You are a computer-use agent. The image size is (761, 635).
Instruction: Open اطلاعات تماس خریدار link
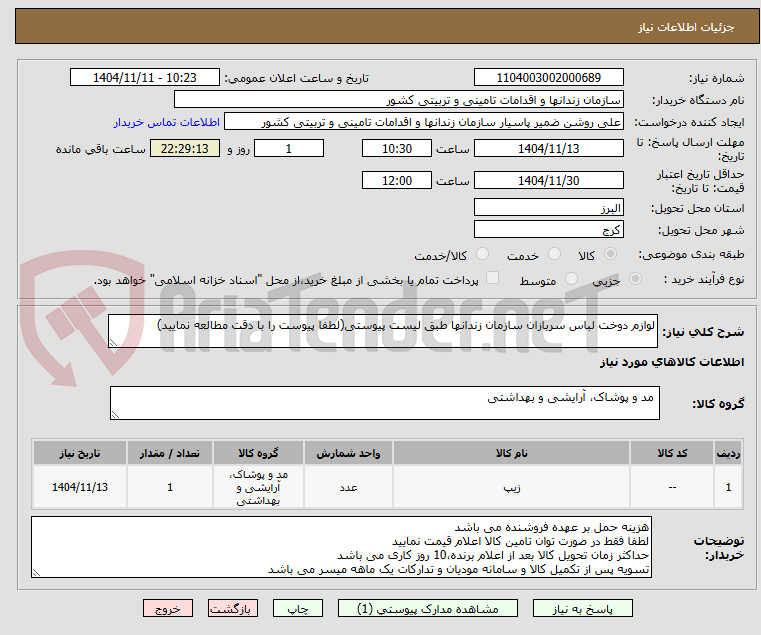167,122
